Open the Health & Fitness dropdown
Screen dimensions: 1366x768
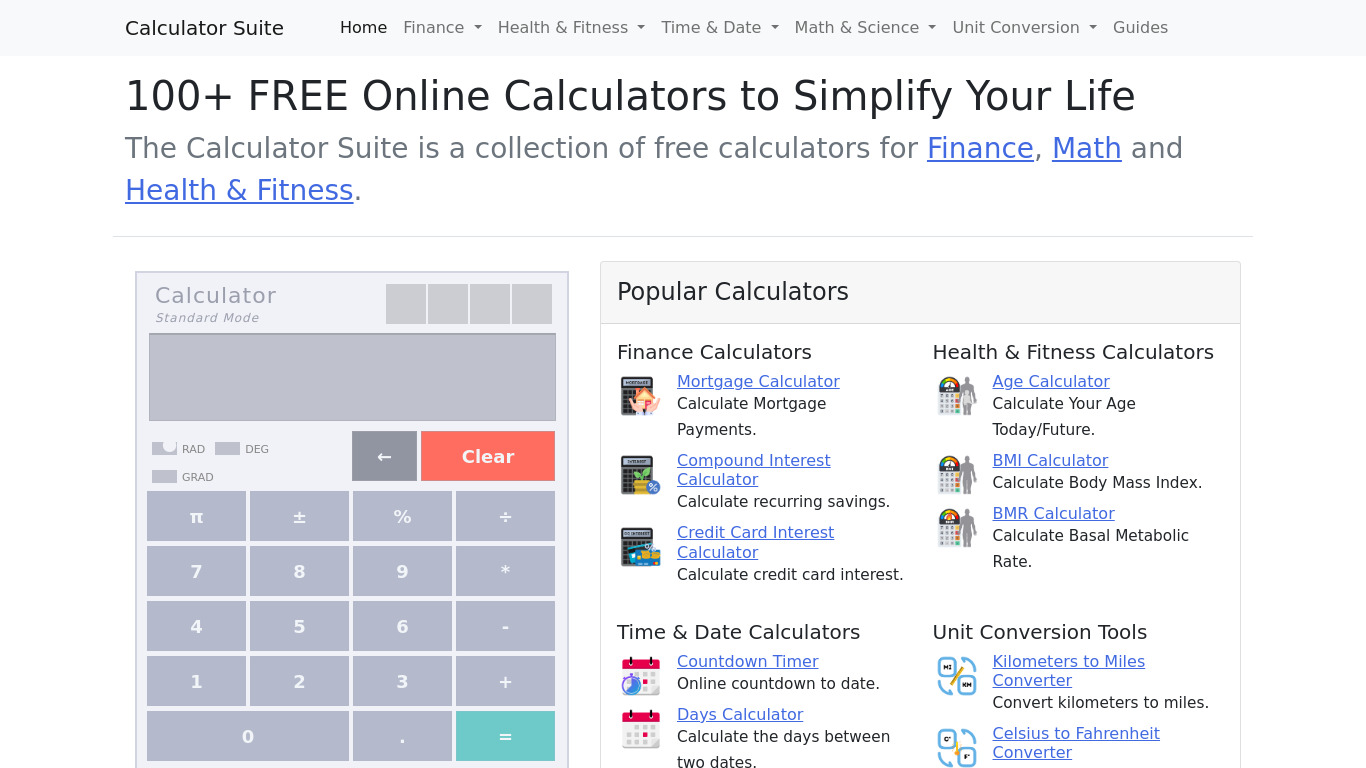click(x=571, y=28)
